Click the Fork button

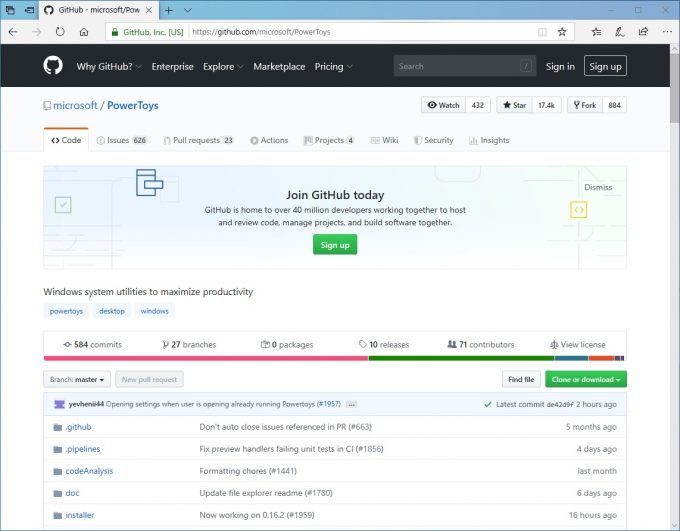coord(585,105)
